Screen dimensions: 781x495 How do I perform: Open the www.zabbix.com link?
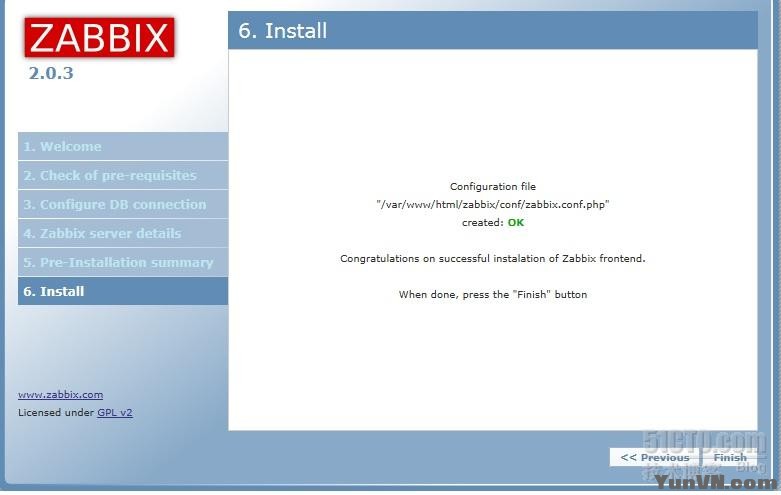(61, 394)
